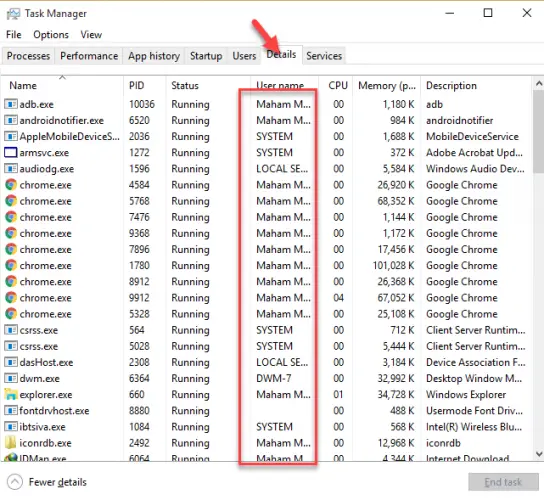
Task: Sort by the Description column header
Action: point(476,85)
